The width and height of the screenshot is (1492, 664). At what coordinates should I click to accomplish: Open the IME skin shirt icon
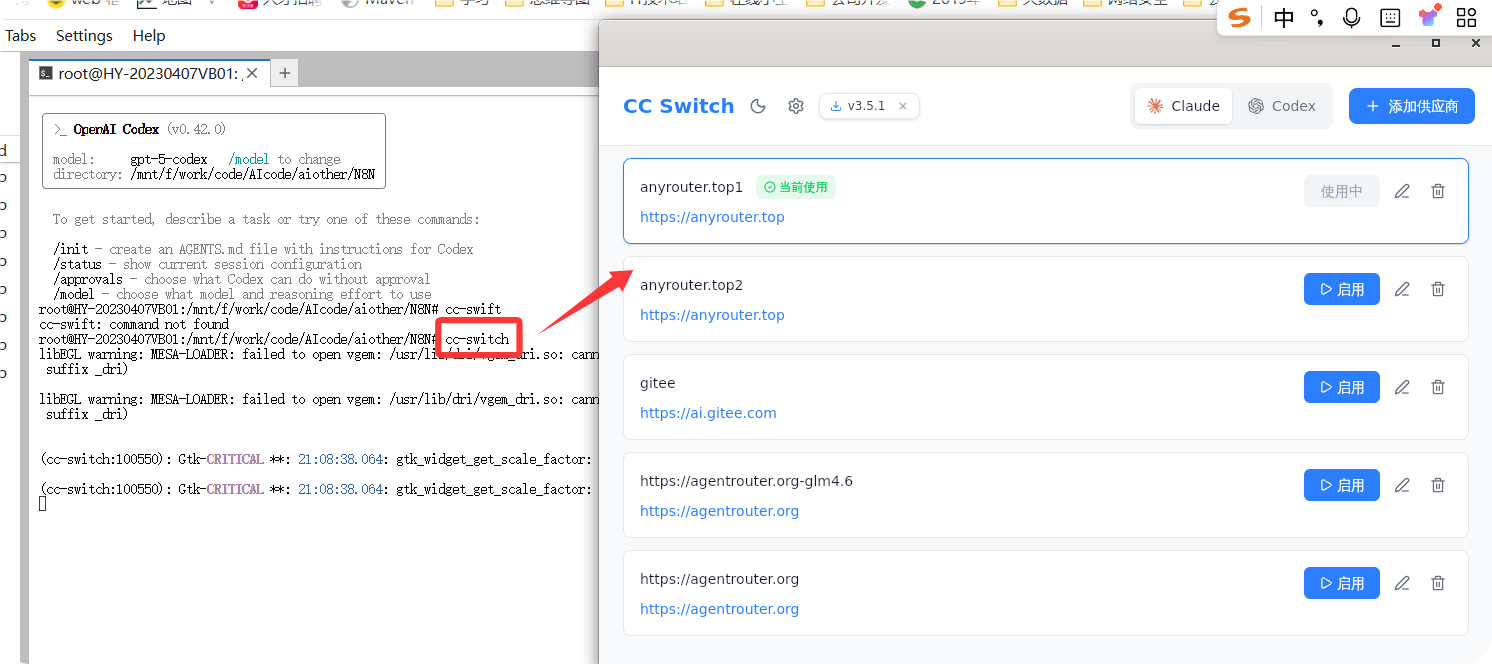point(1429,17)
